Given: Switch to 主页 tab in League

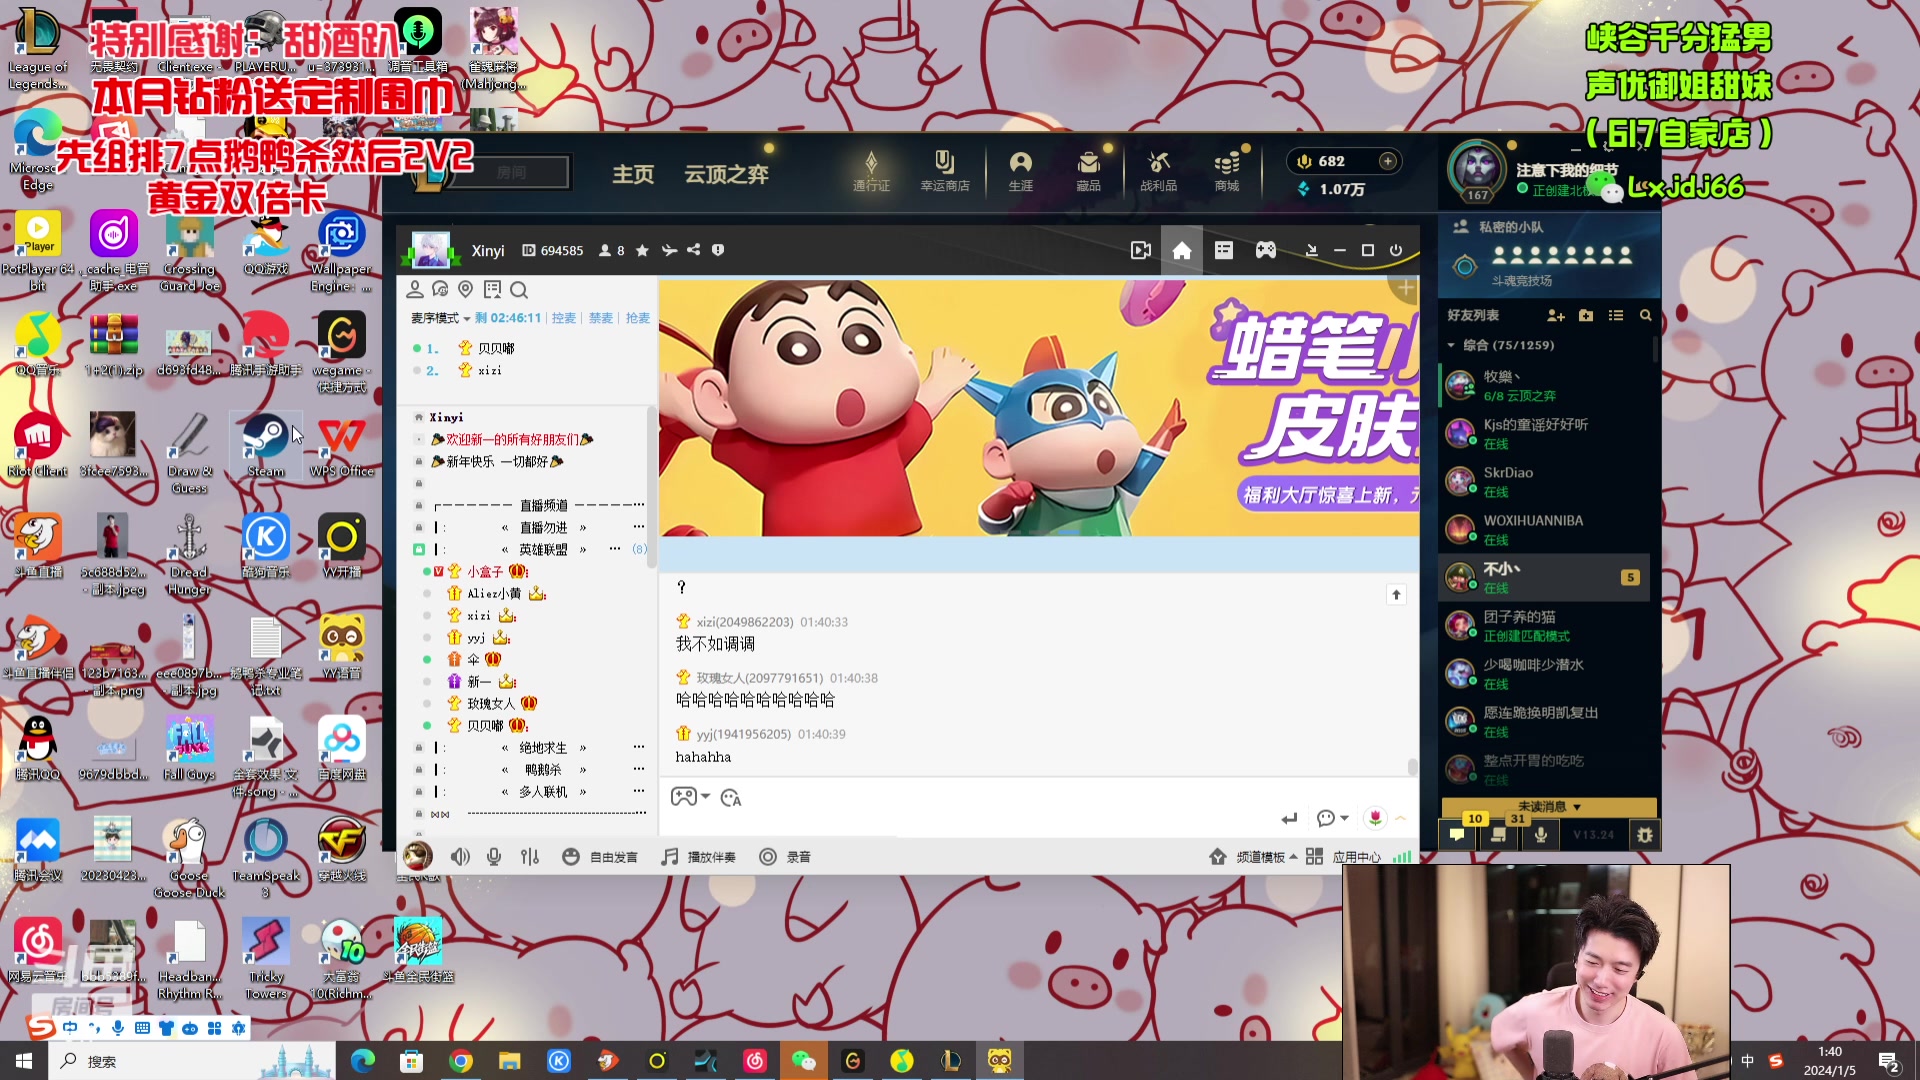Looking at the screenshot, I should [633, 174].
